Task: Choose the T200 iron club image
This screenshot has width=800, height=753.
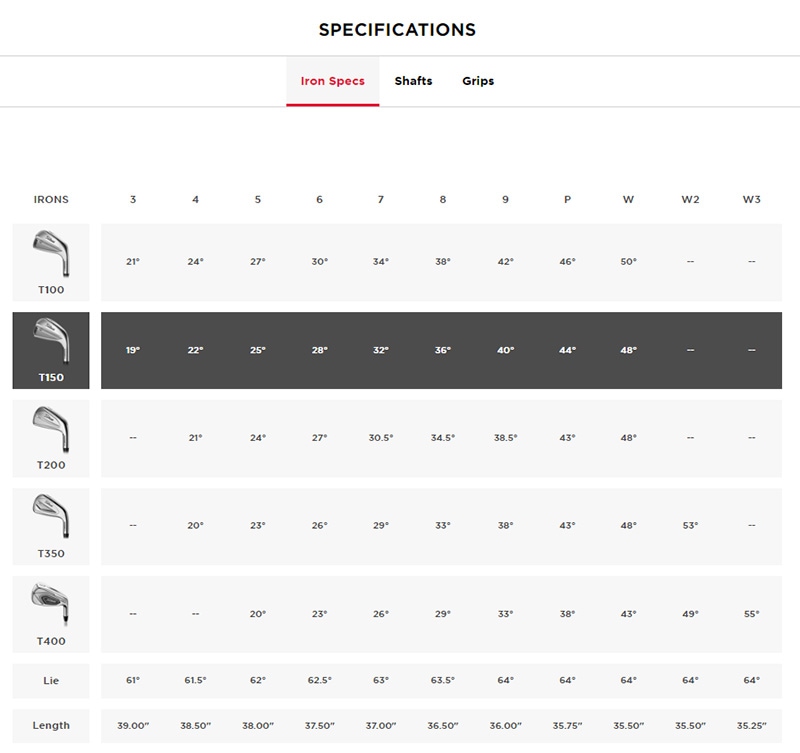Action: coord(50,430)
